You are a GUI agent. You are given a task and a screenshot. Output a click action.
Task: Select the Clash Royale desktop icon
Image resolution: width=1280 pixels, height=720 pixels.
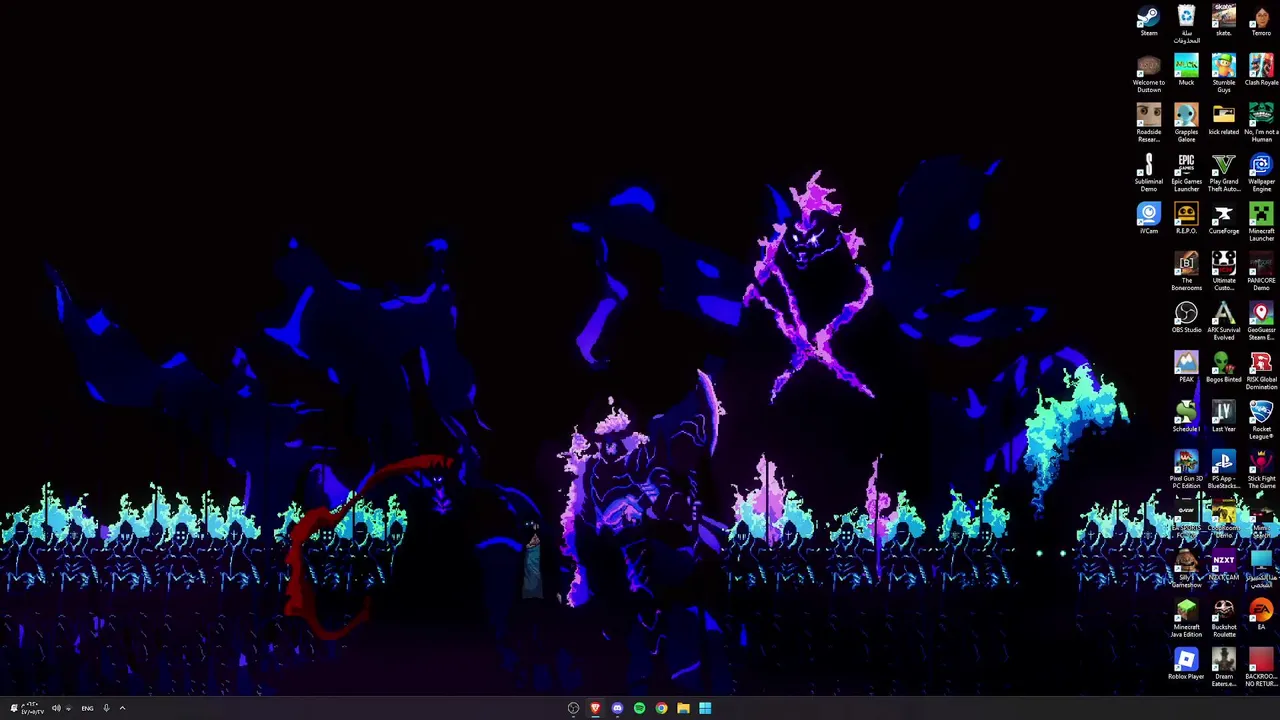pyautogui.click(x=1261, y=71)
